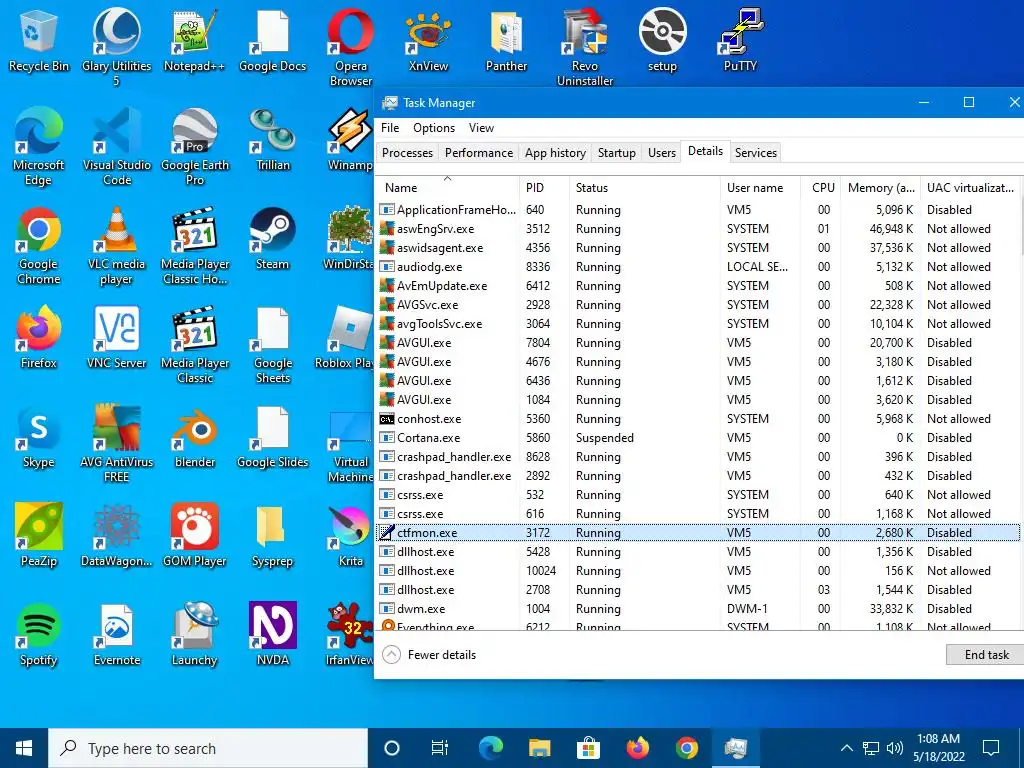Sort by the CPU column header
The width and height of the screenshot is (1024, 768).
pos(821,187)
